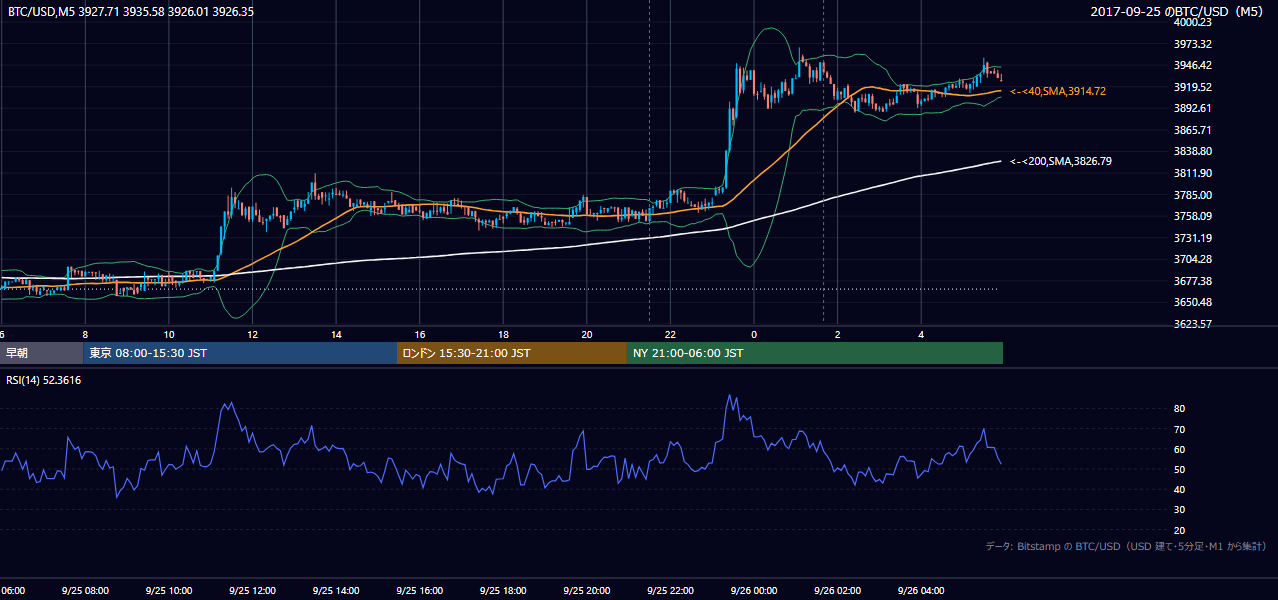The image size is (1278, 600).
Task: Click the RSI 70 level label
Action: click(1179, 429)
